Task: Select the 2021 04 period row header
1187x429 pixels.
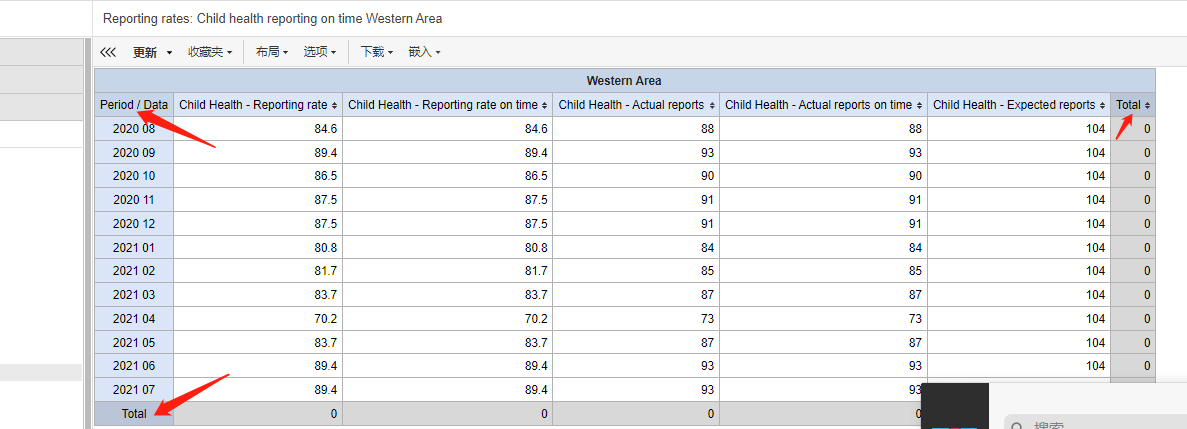Action: coord(134,319)
